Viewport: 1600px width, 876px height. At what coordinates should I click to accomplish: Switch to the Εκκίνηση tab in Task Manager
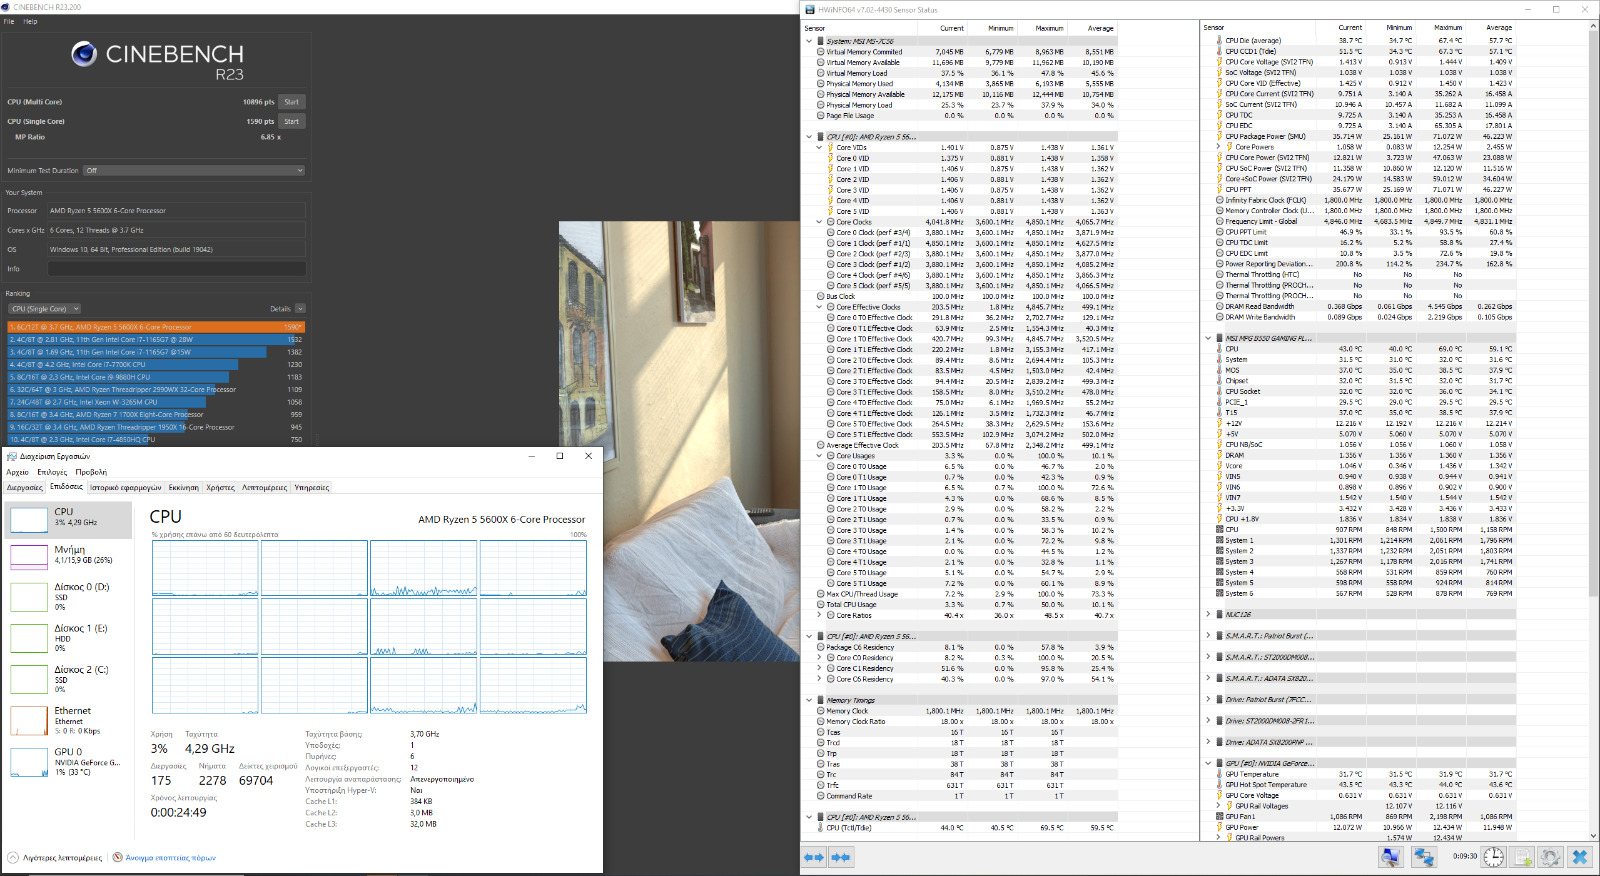(183, 488)
